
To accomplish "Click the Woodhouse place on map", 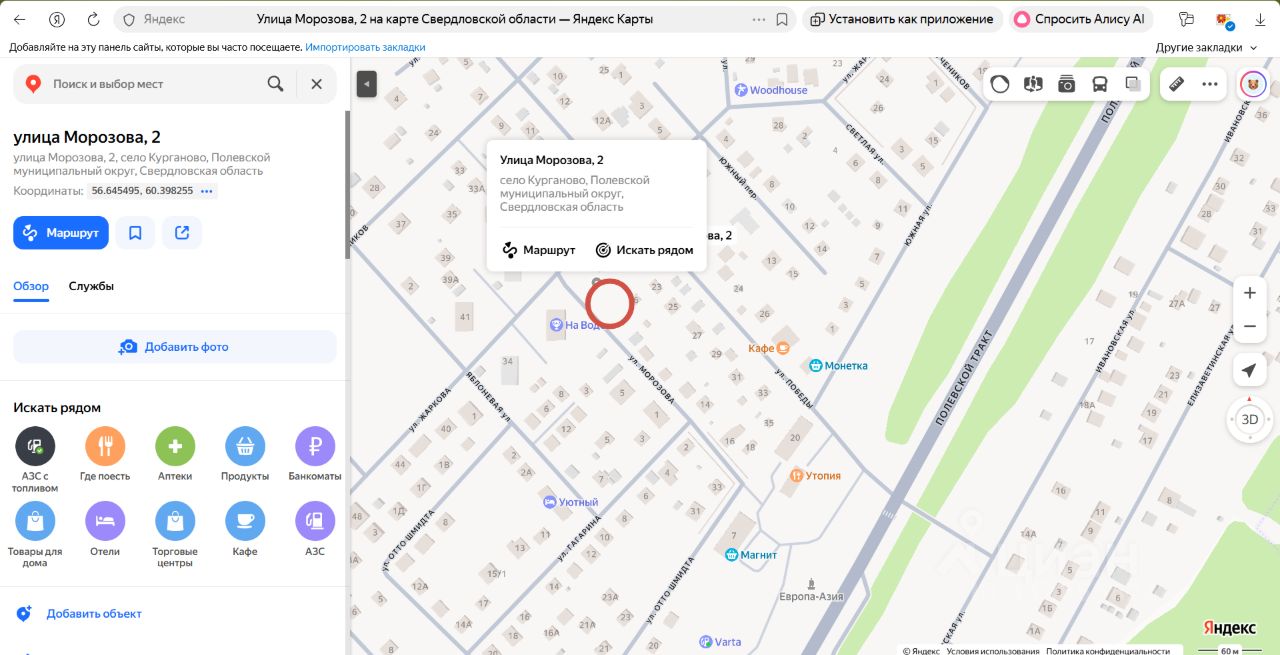I will [x=771, y=90].
